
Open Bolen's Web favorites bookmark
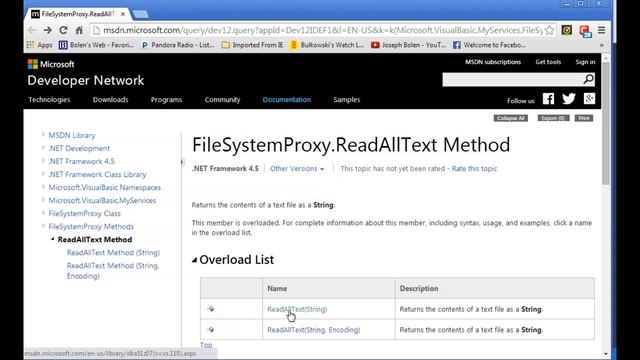pyautogui.click(x=96, y=45)
